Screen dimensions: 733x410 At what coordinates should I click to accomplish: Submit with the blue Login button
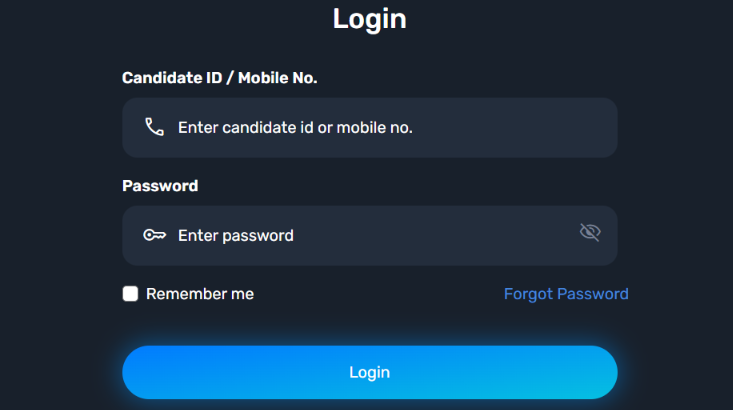coord(370,372)
